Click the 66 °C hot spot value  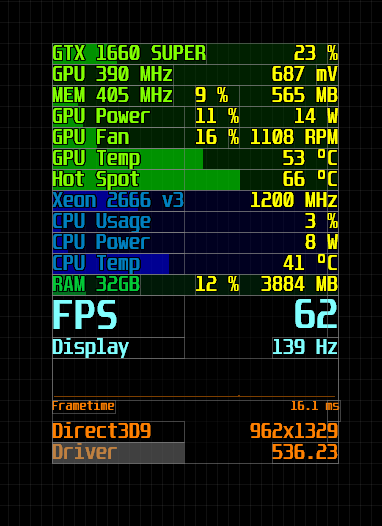310,179
